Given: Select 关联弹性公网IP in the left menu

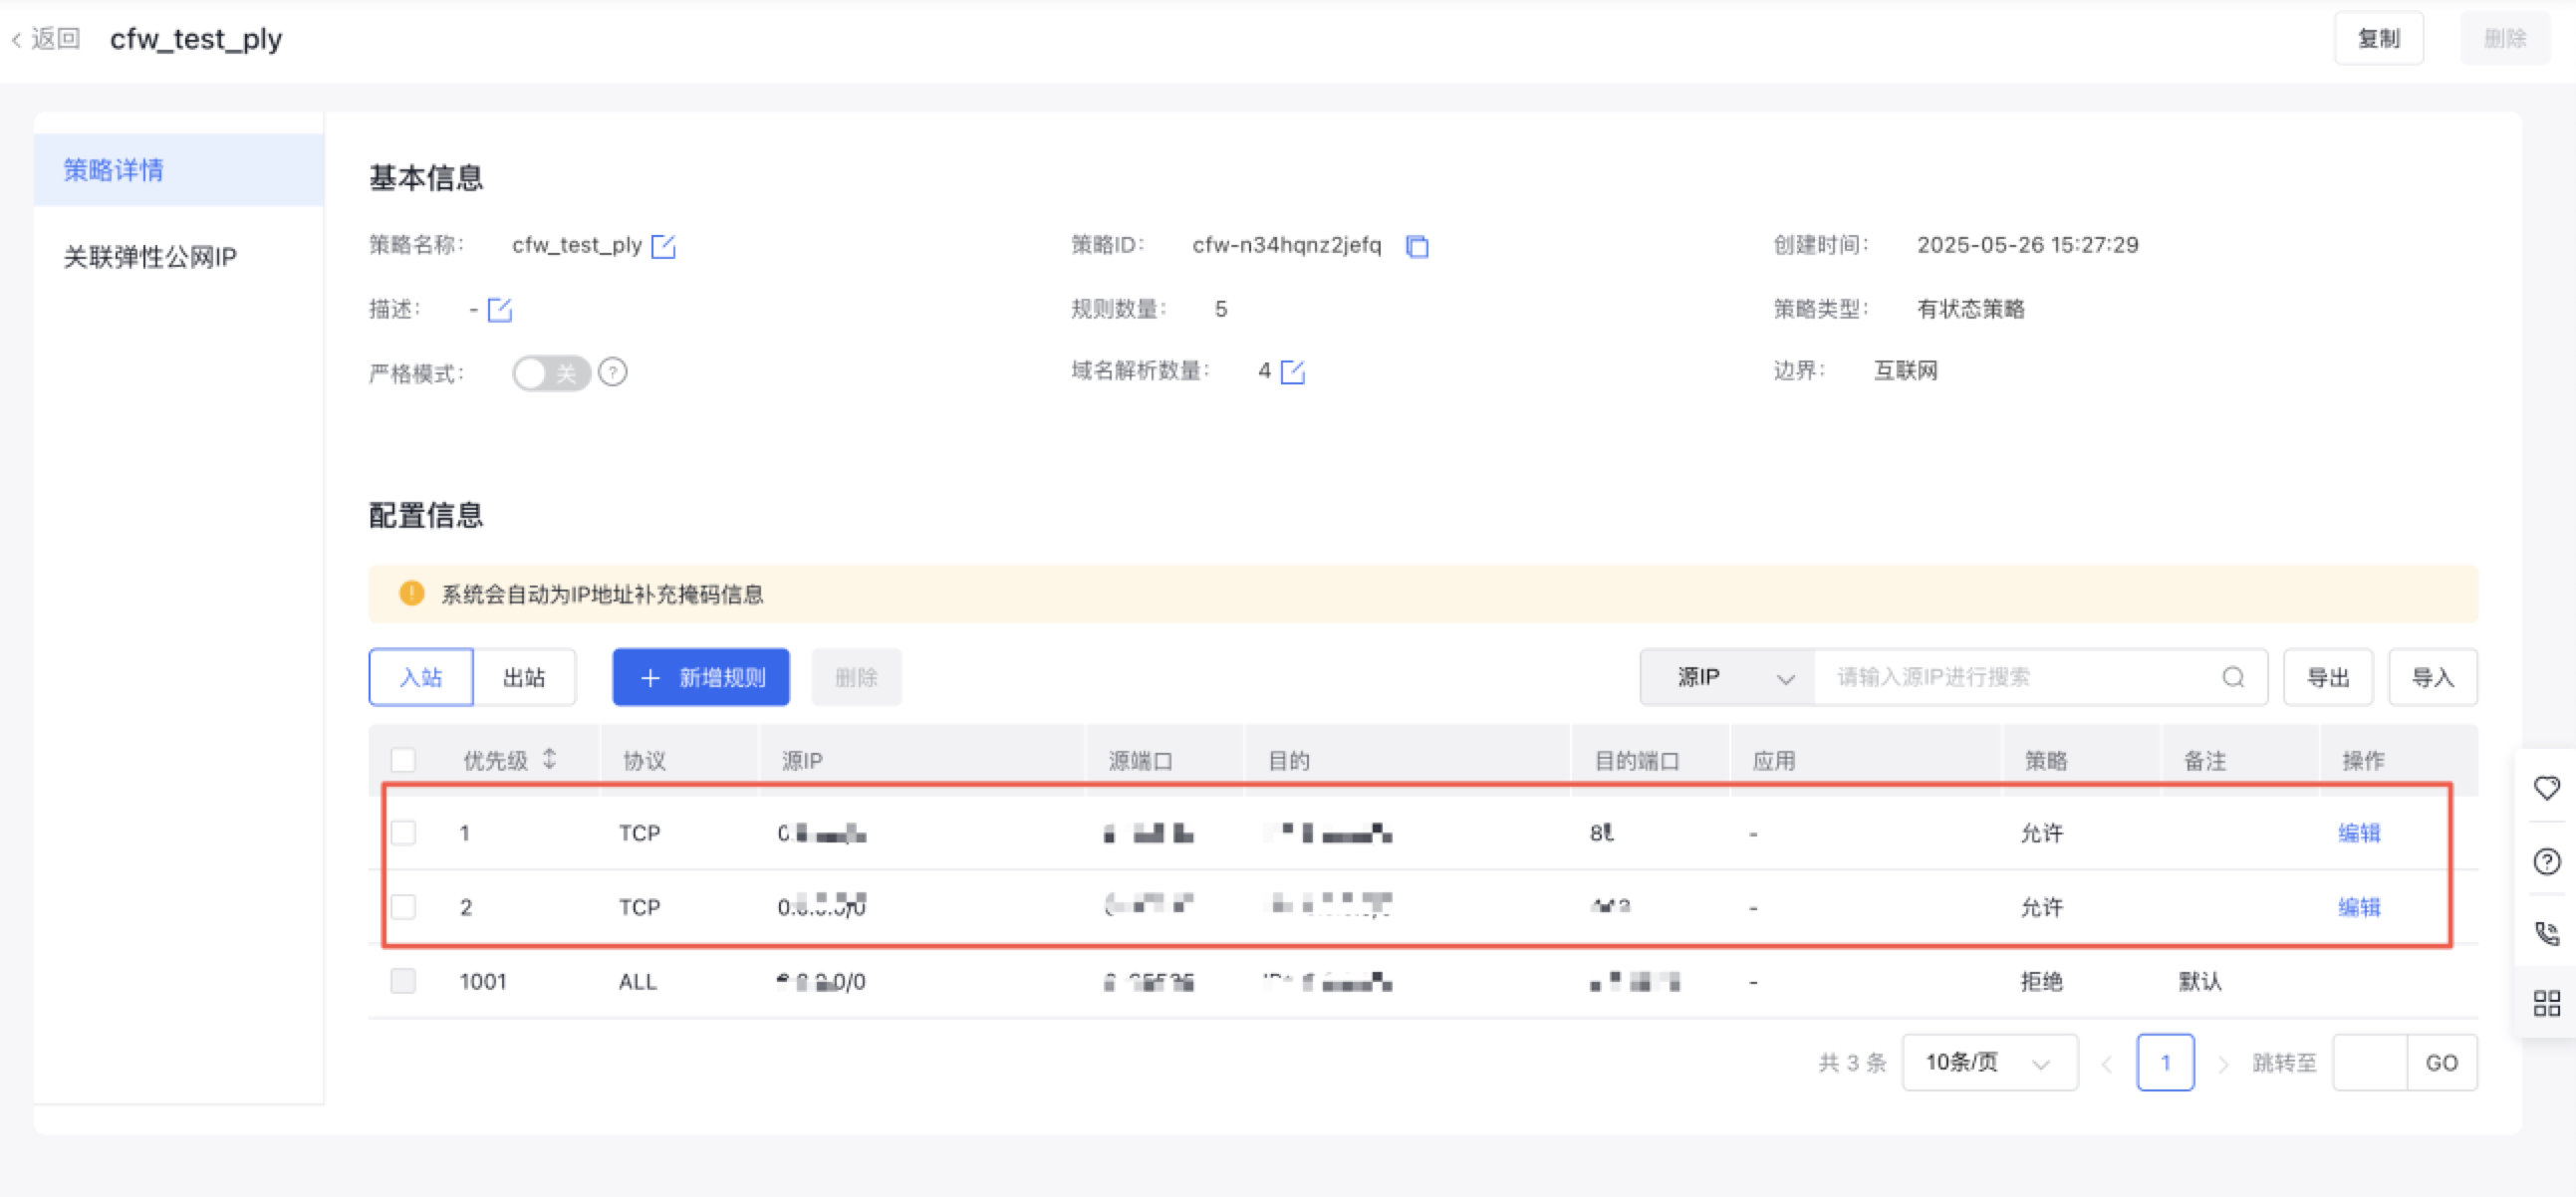Looking at the screenshot, I should [179, 257].
